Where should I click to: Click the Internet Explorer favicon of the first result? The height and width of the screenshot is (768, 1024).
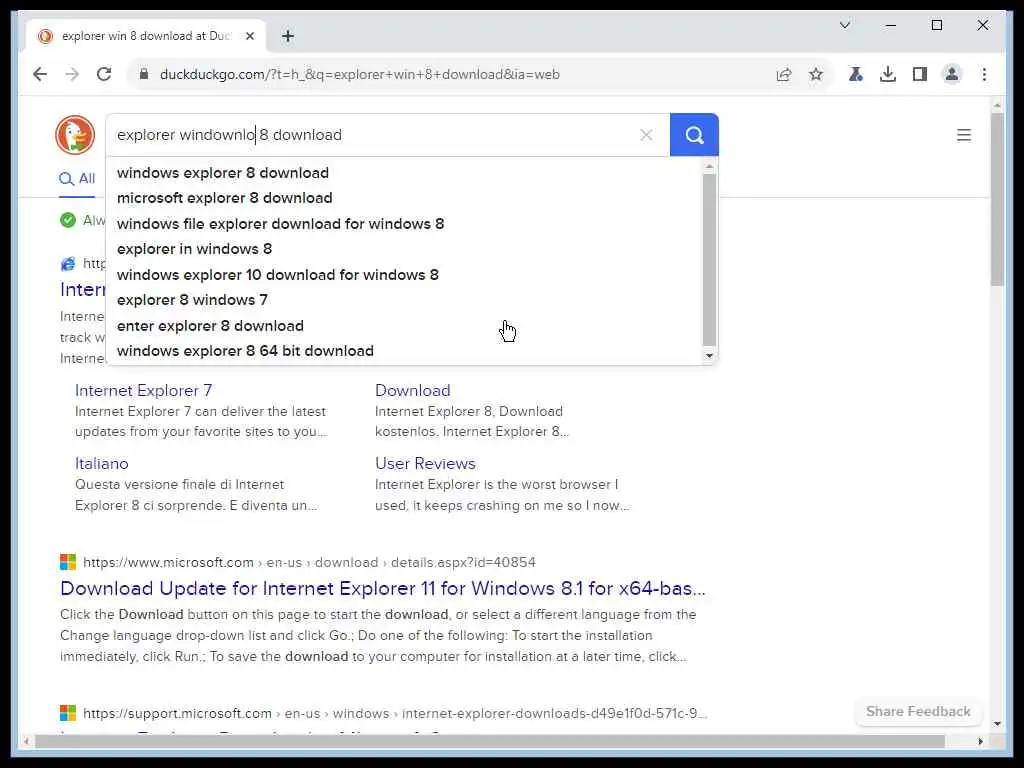(x=68, y=264)
